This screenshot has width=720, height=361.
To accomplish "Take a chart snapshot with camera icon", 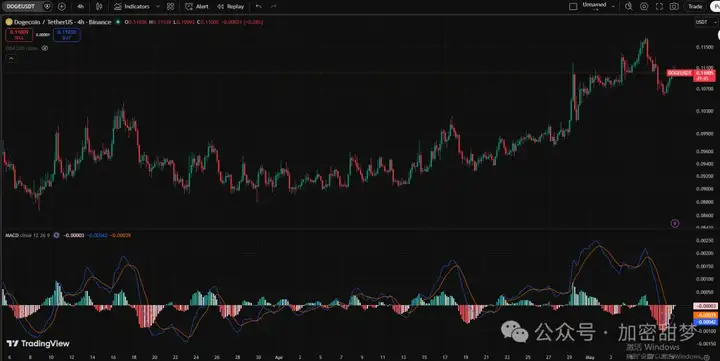I will [x=674, y=6].
